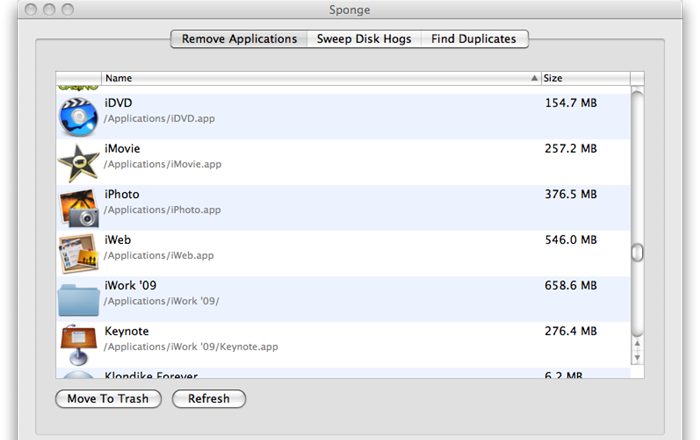
Task: Click path /Applications/iWork '09/
Action: [x=162, y=301]
